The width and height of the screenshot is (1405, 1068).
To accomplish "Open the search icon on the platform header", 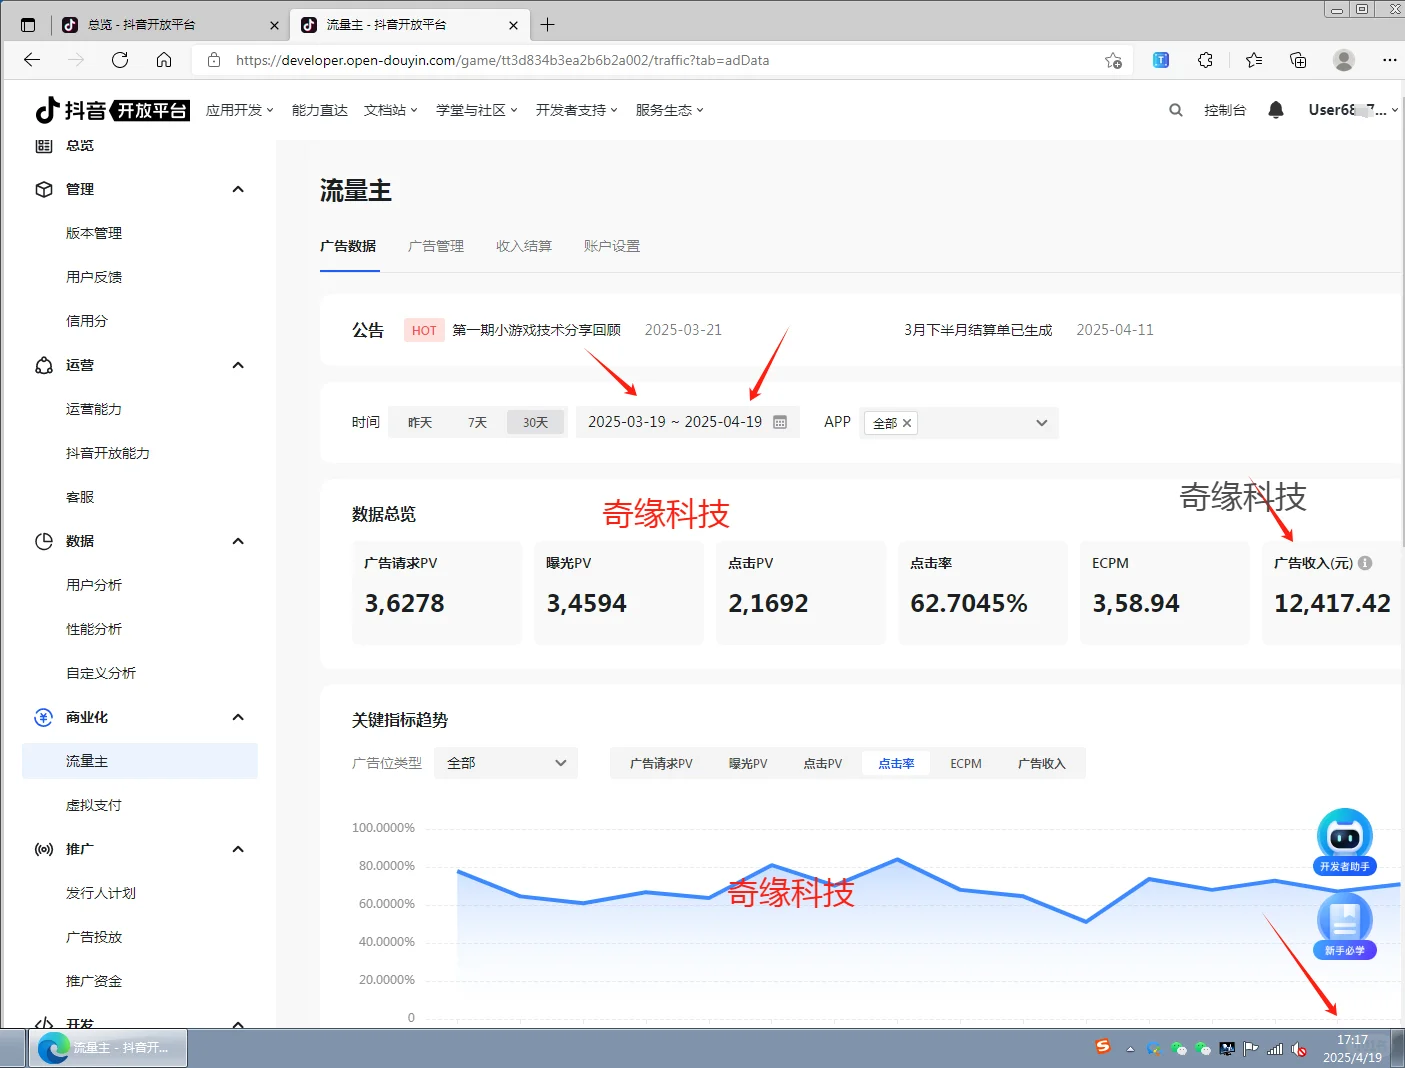I will point(1175,110).
